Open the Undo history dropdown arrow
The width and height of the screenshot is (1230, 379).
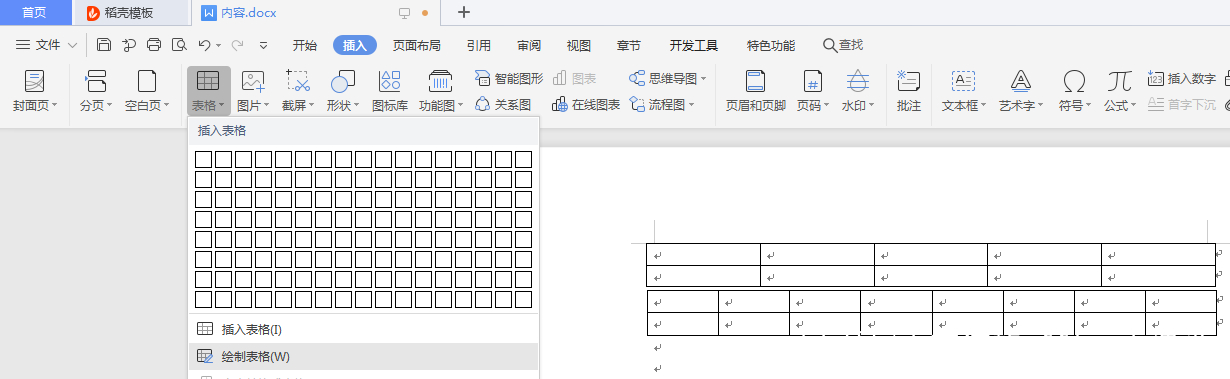218,45
